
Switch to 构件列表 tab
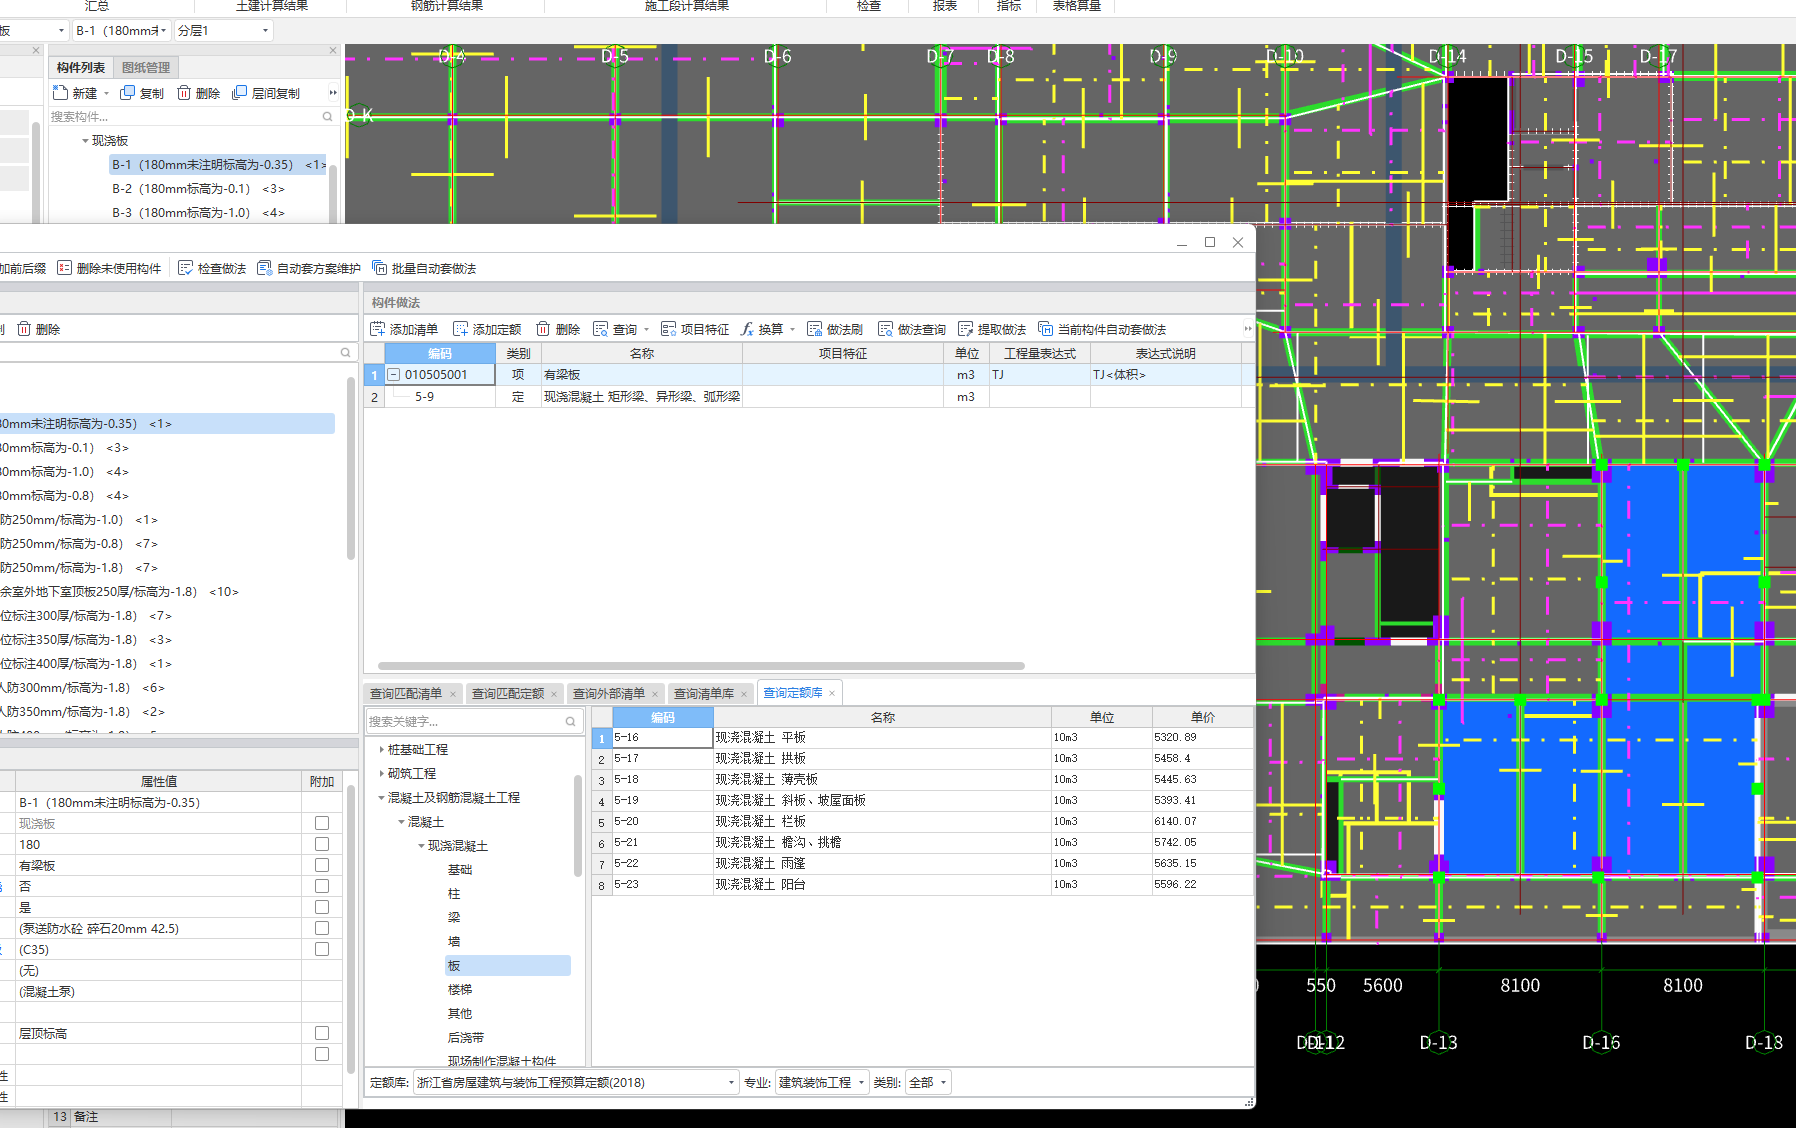[81, 68]
